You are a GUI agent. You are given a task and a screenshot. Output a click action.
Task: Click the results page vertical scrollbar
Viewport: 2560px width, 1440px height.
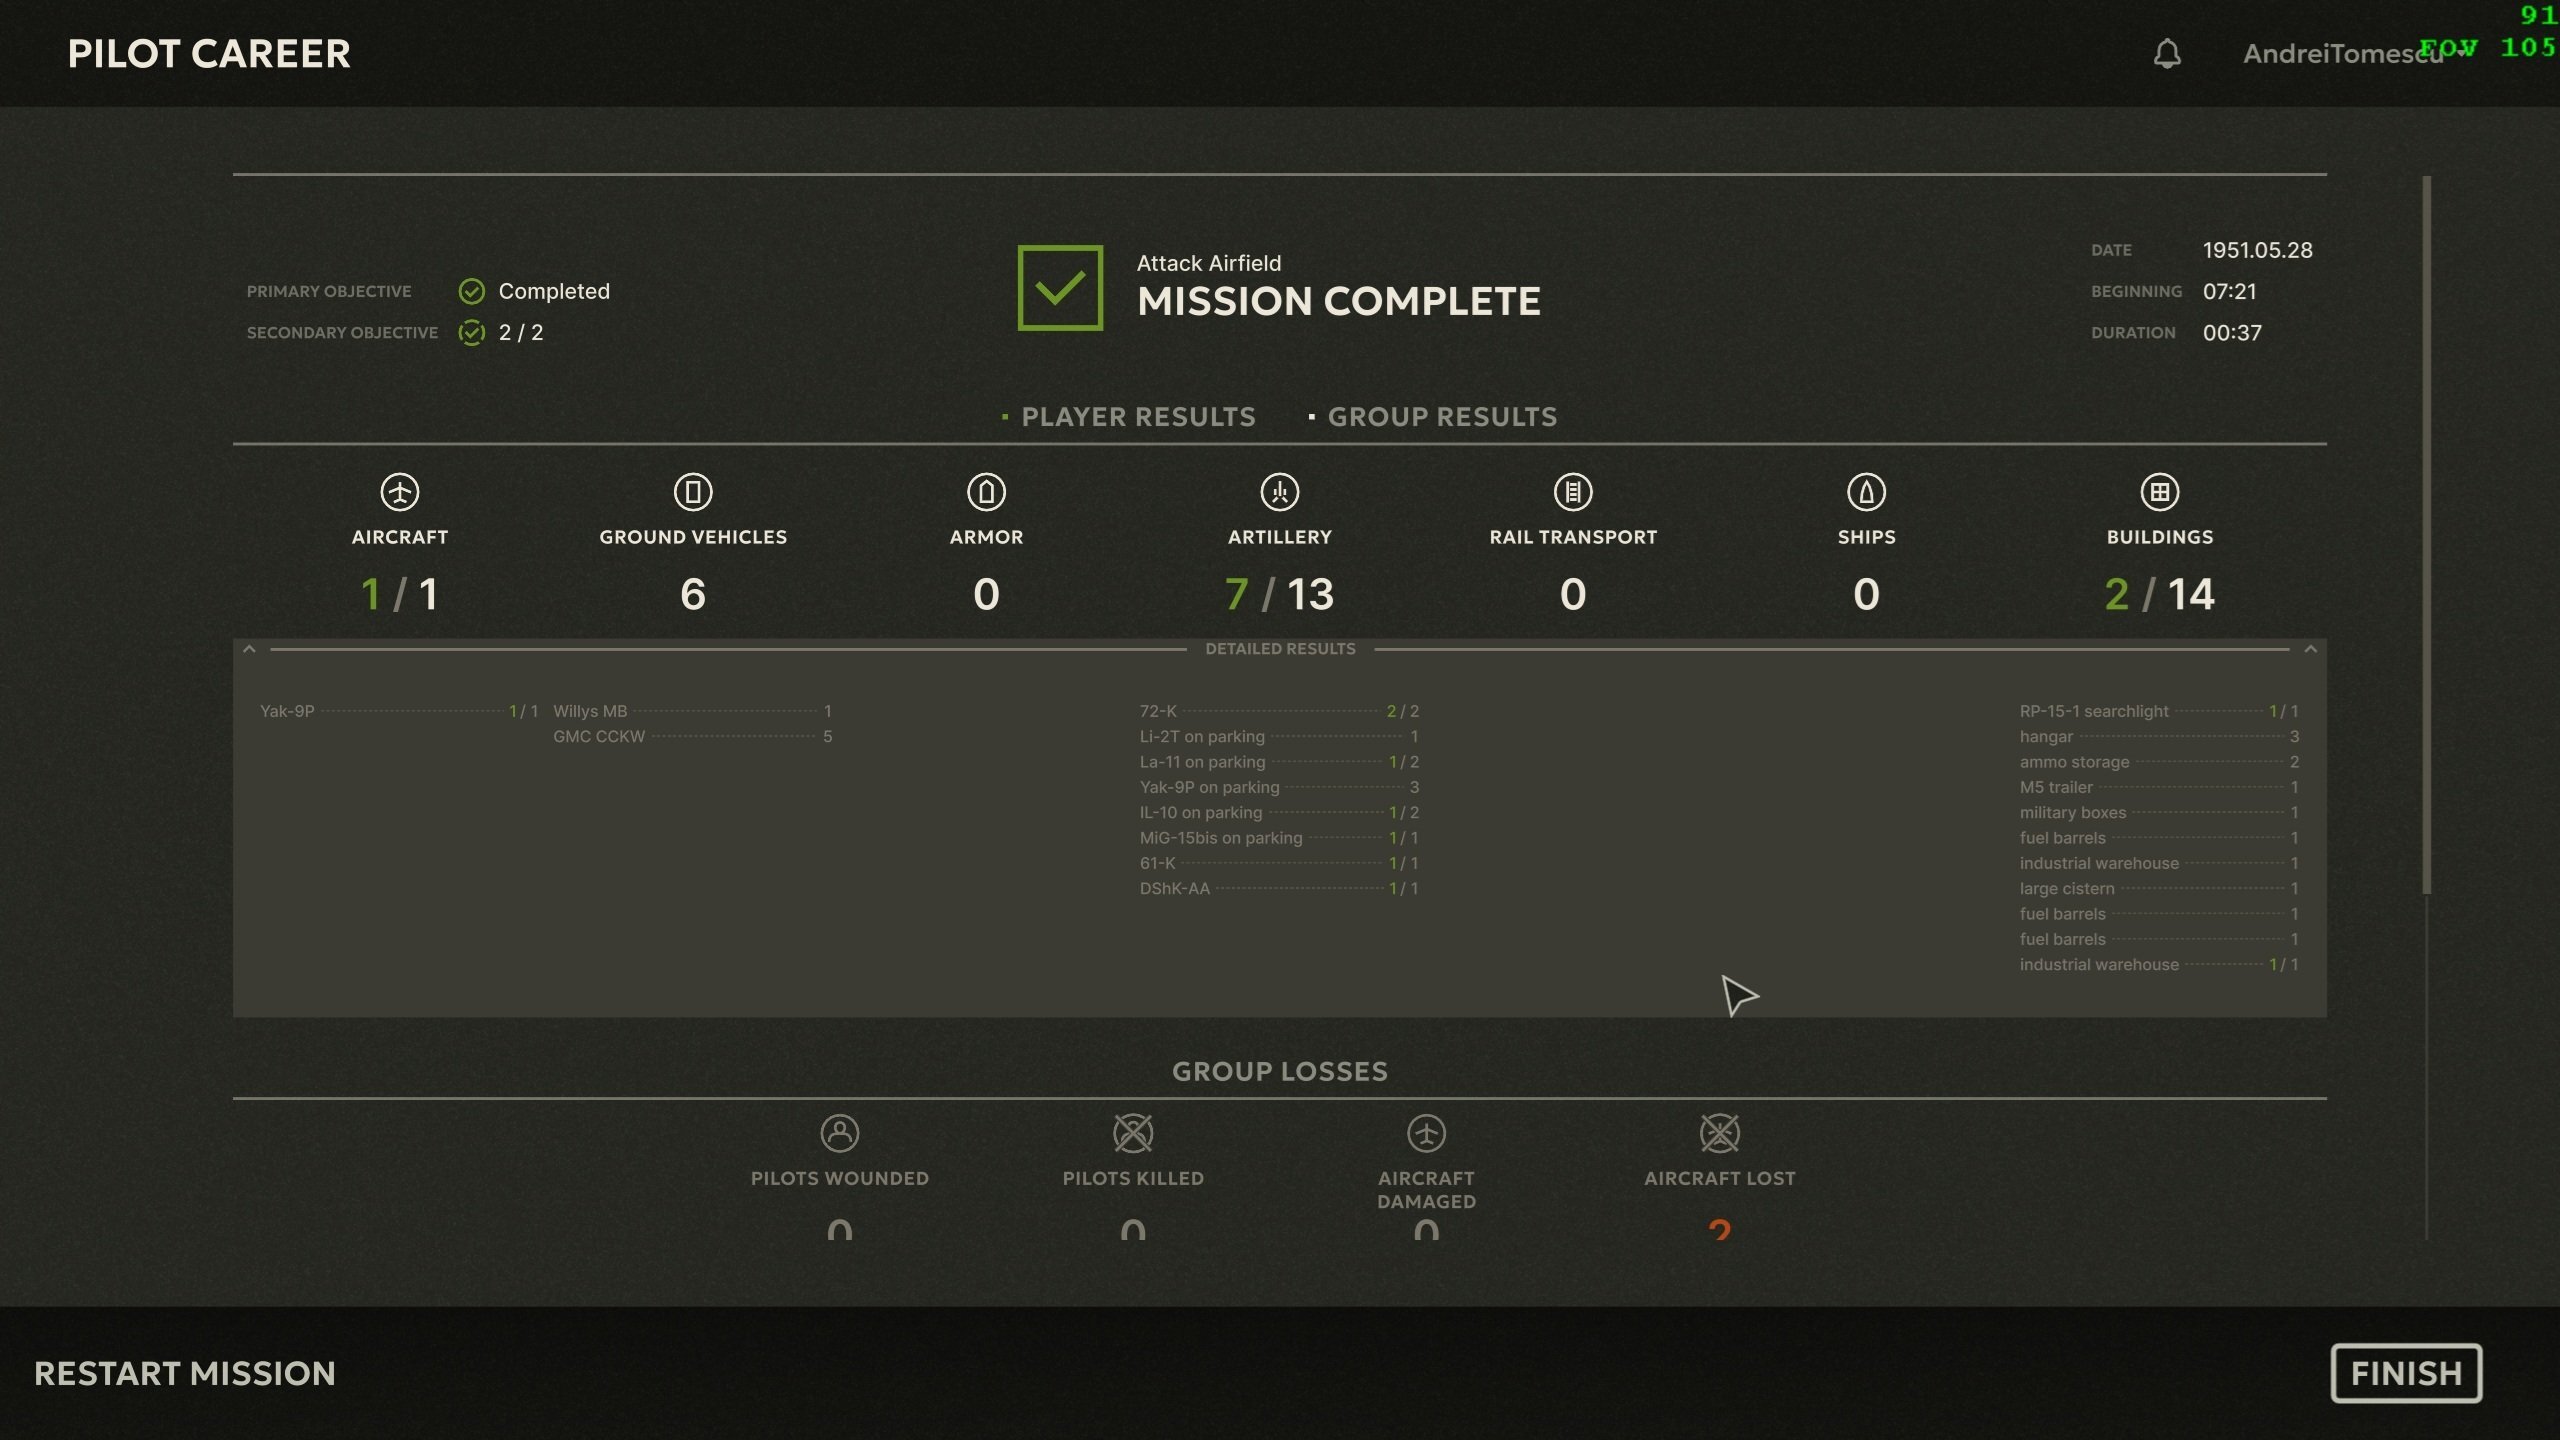tap(2426, 535)
